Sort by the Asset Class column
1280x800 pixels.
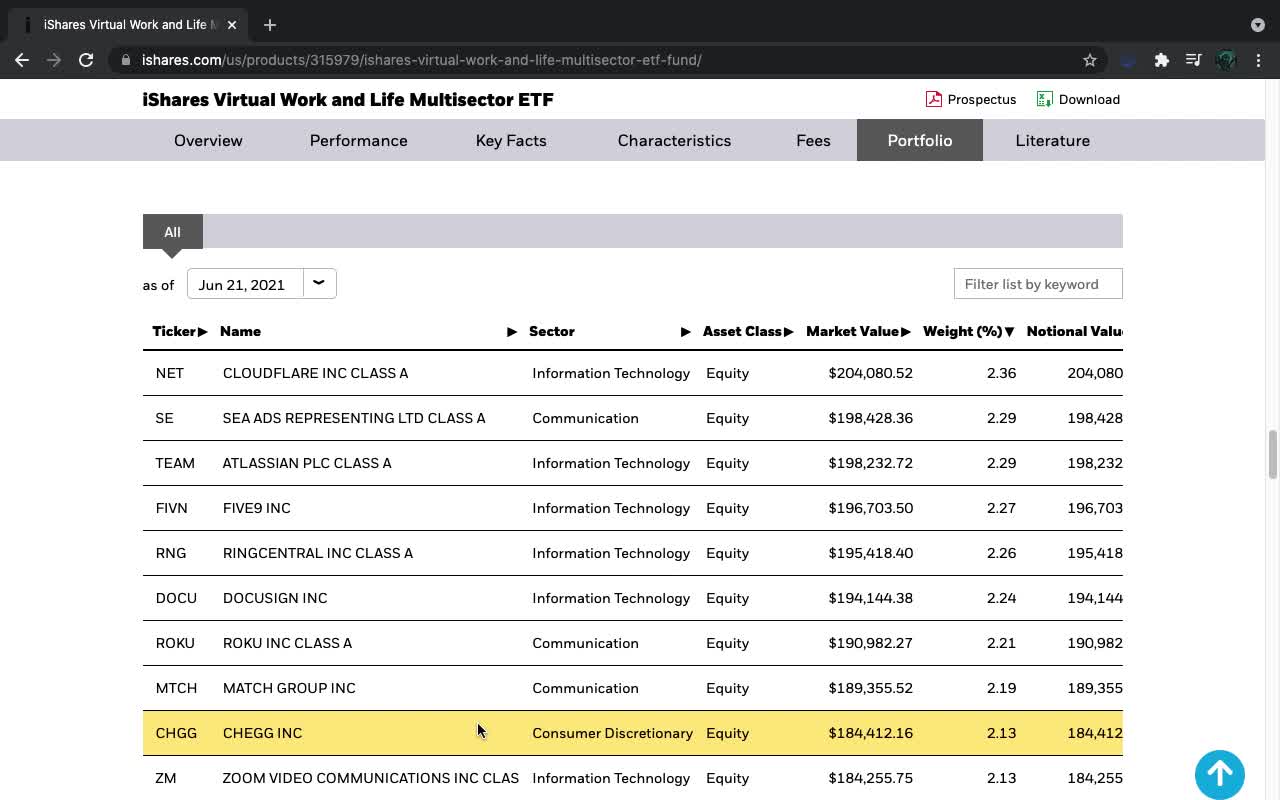click(748, 331)
